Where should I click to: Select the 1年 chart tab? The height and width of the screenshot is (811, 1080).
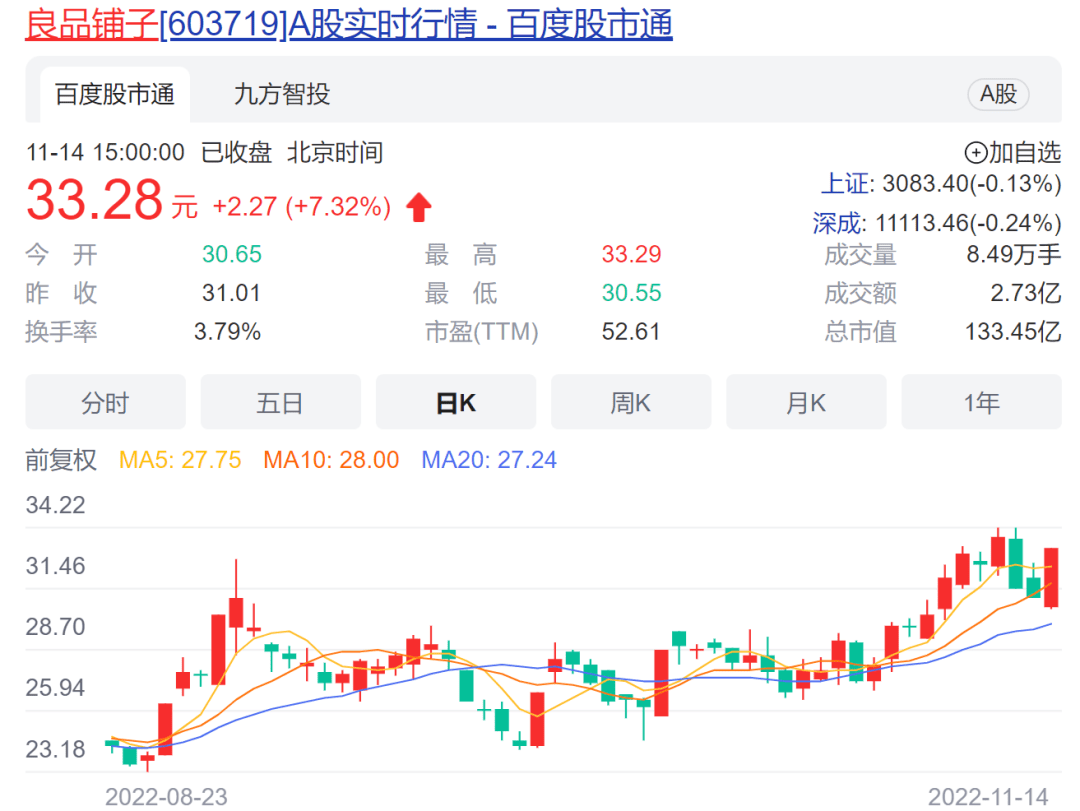pos(982,402)
